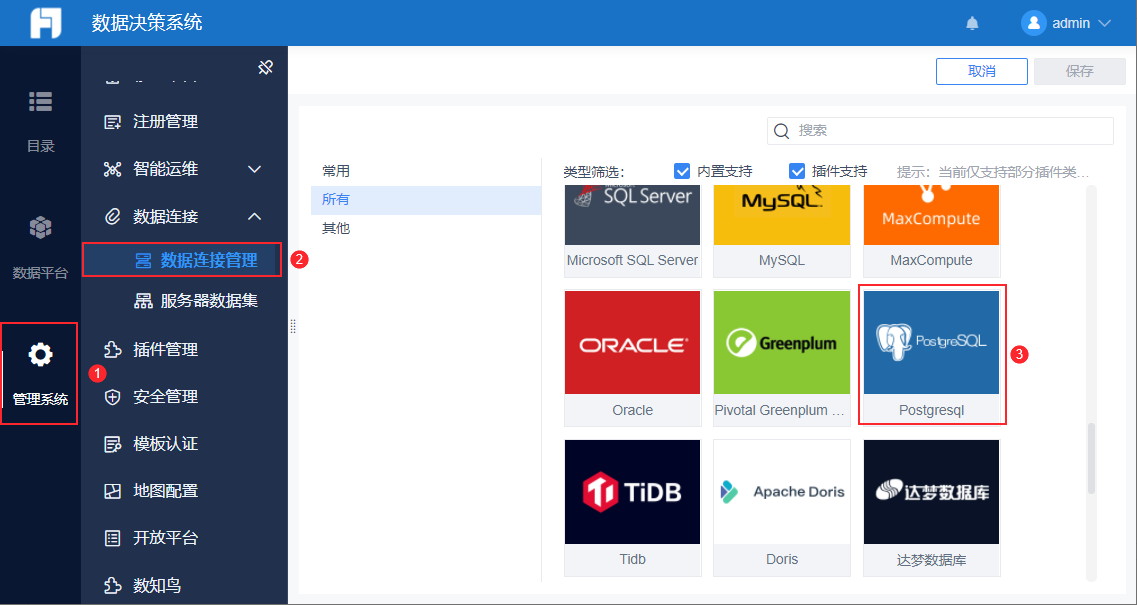
Task: Collapse the 数据连接 chevron
Action: [255, 216]
